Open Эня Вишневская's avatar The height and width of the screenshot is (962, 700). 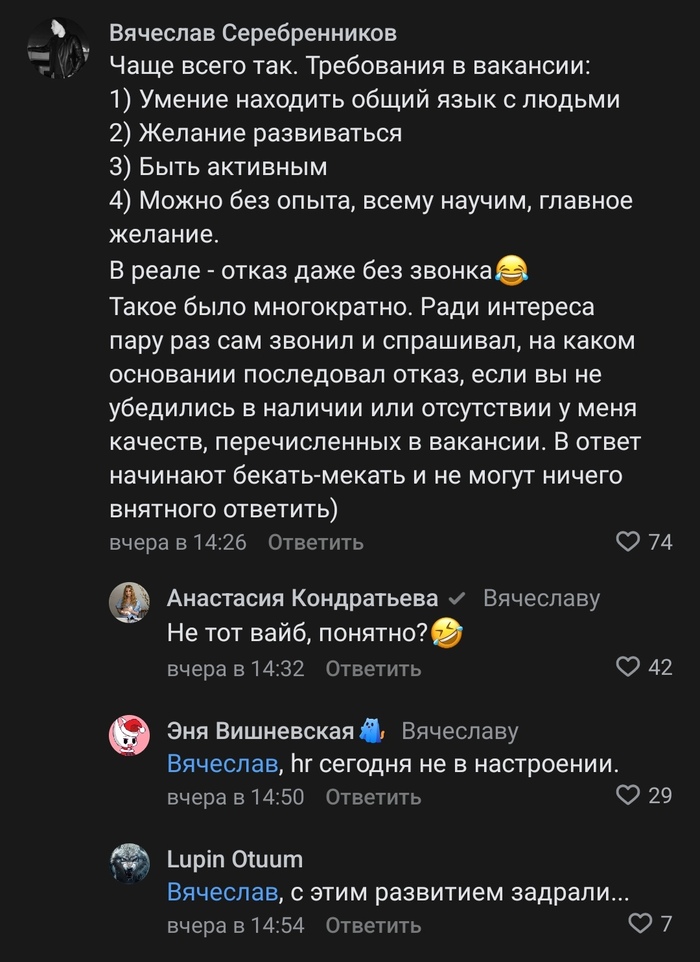129,736
